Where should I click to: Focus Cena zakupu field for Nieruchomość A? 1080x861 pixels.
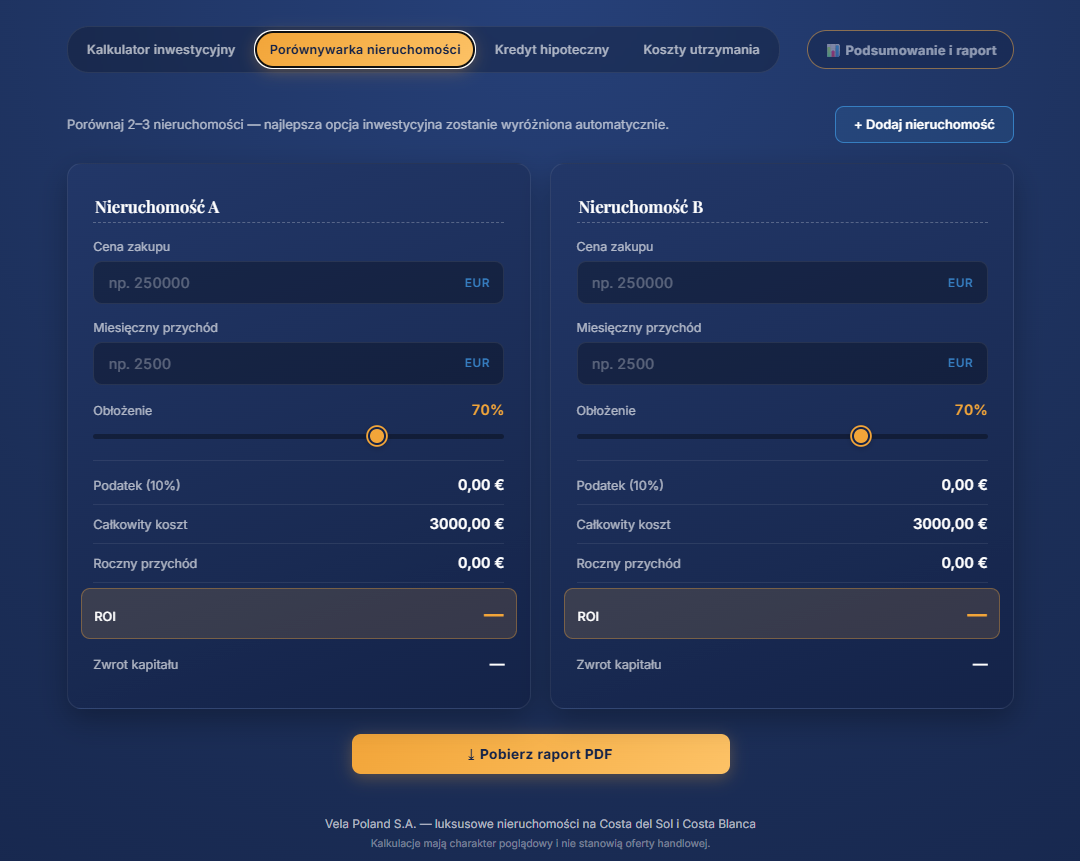coord(298,282)
